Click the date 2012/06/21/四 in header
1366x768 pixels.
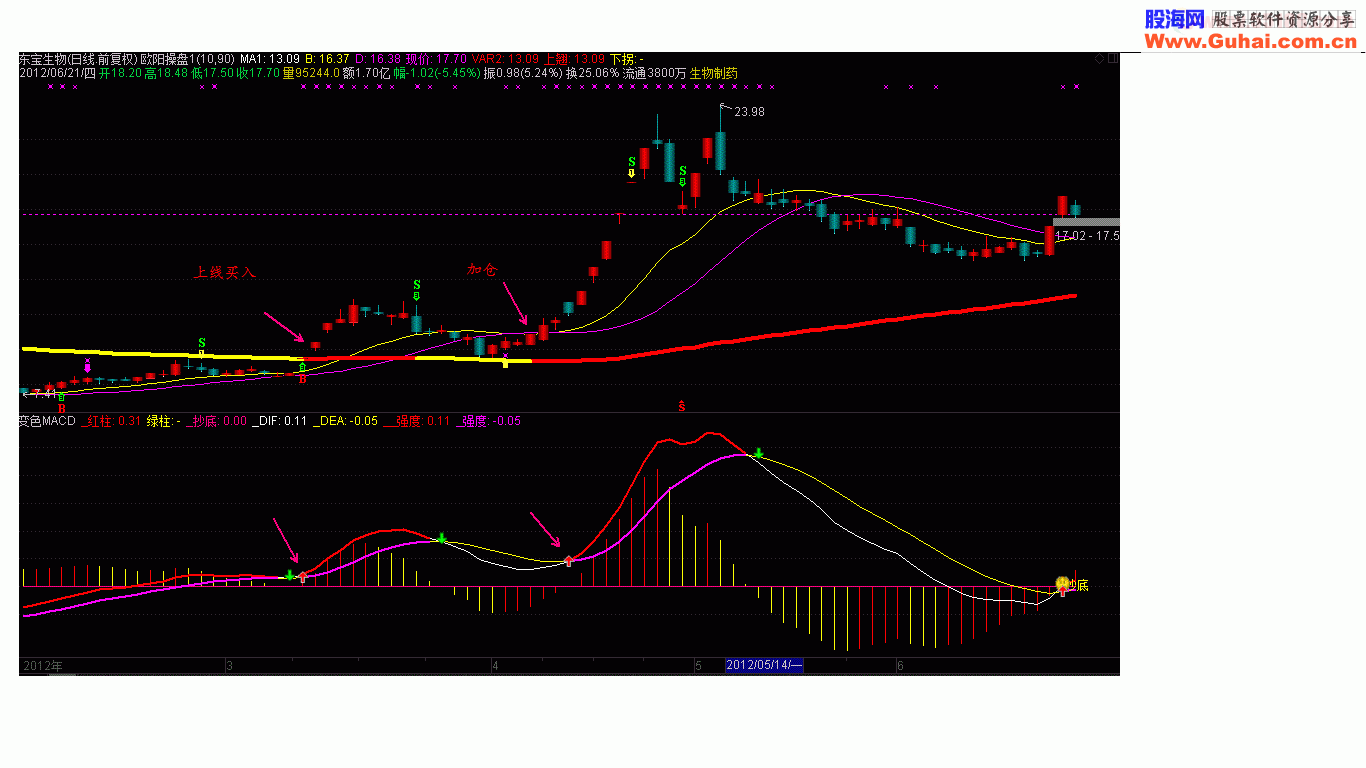57,73
